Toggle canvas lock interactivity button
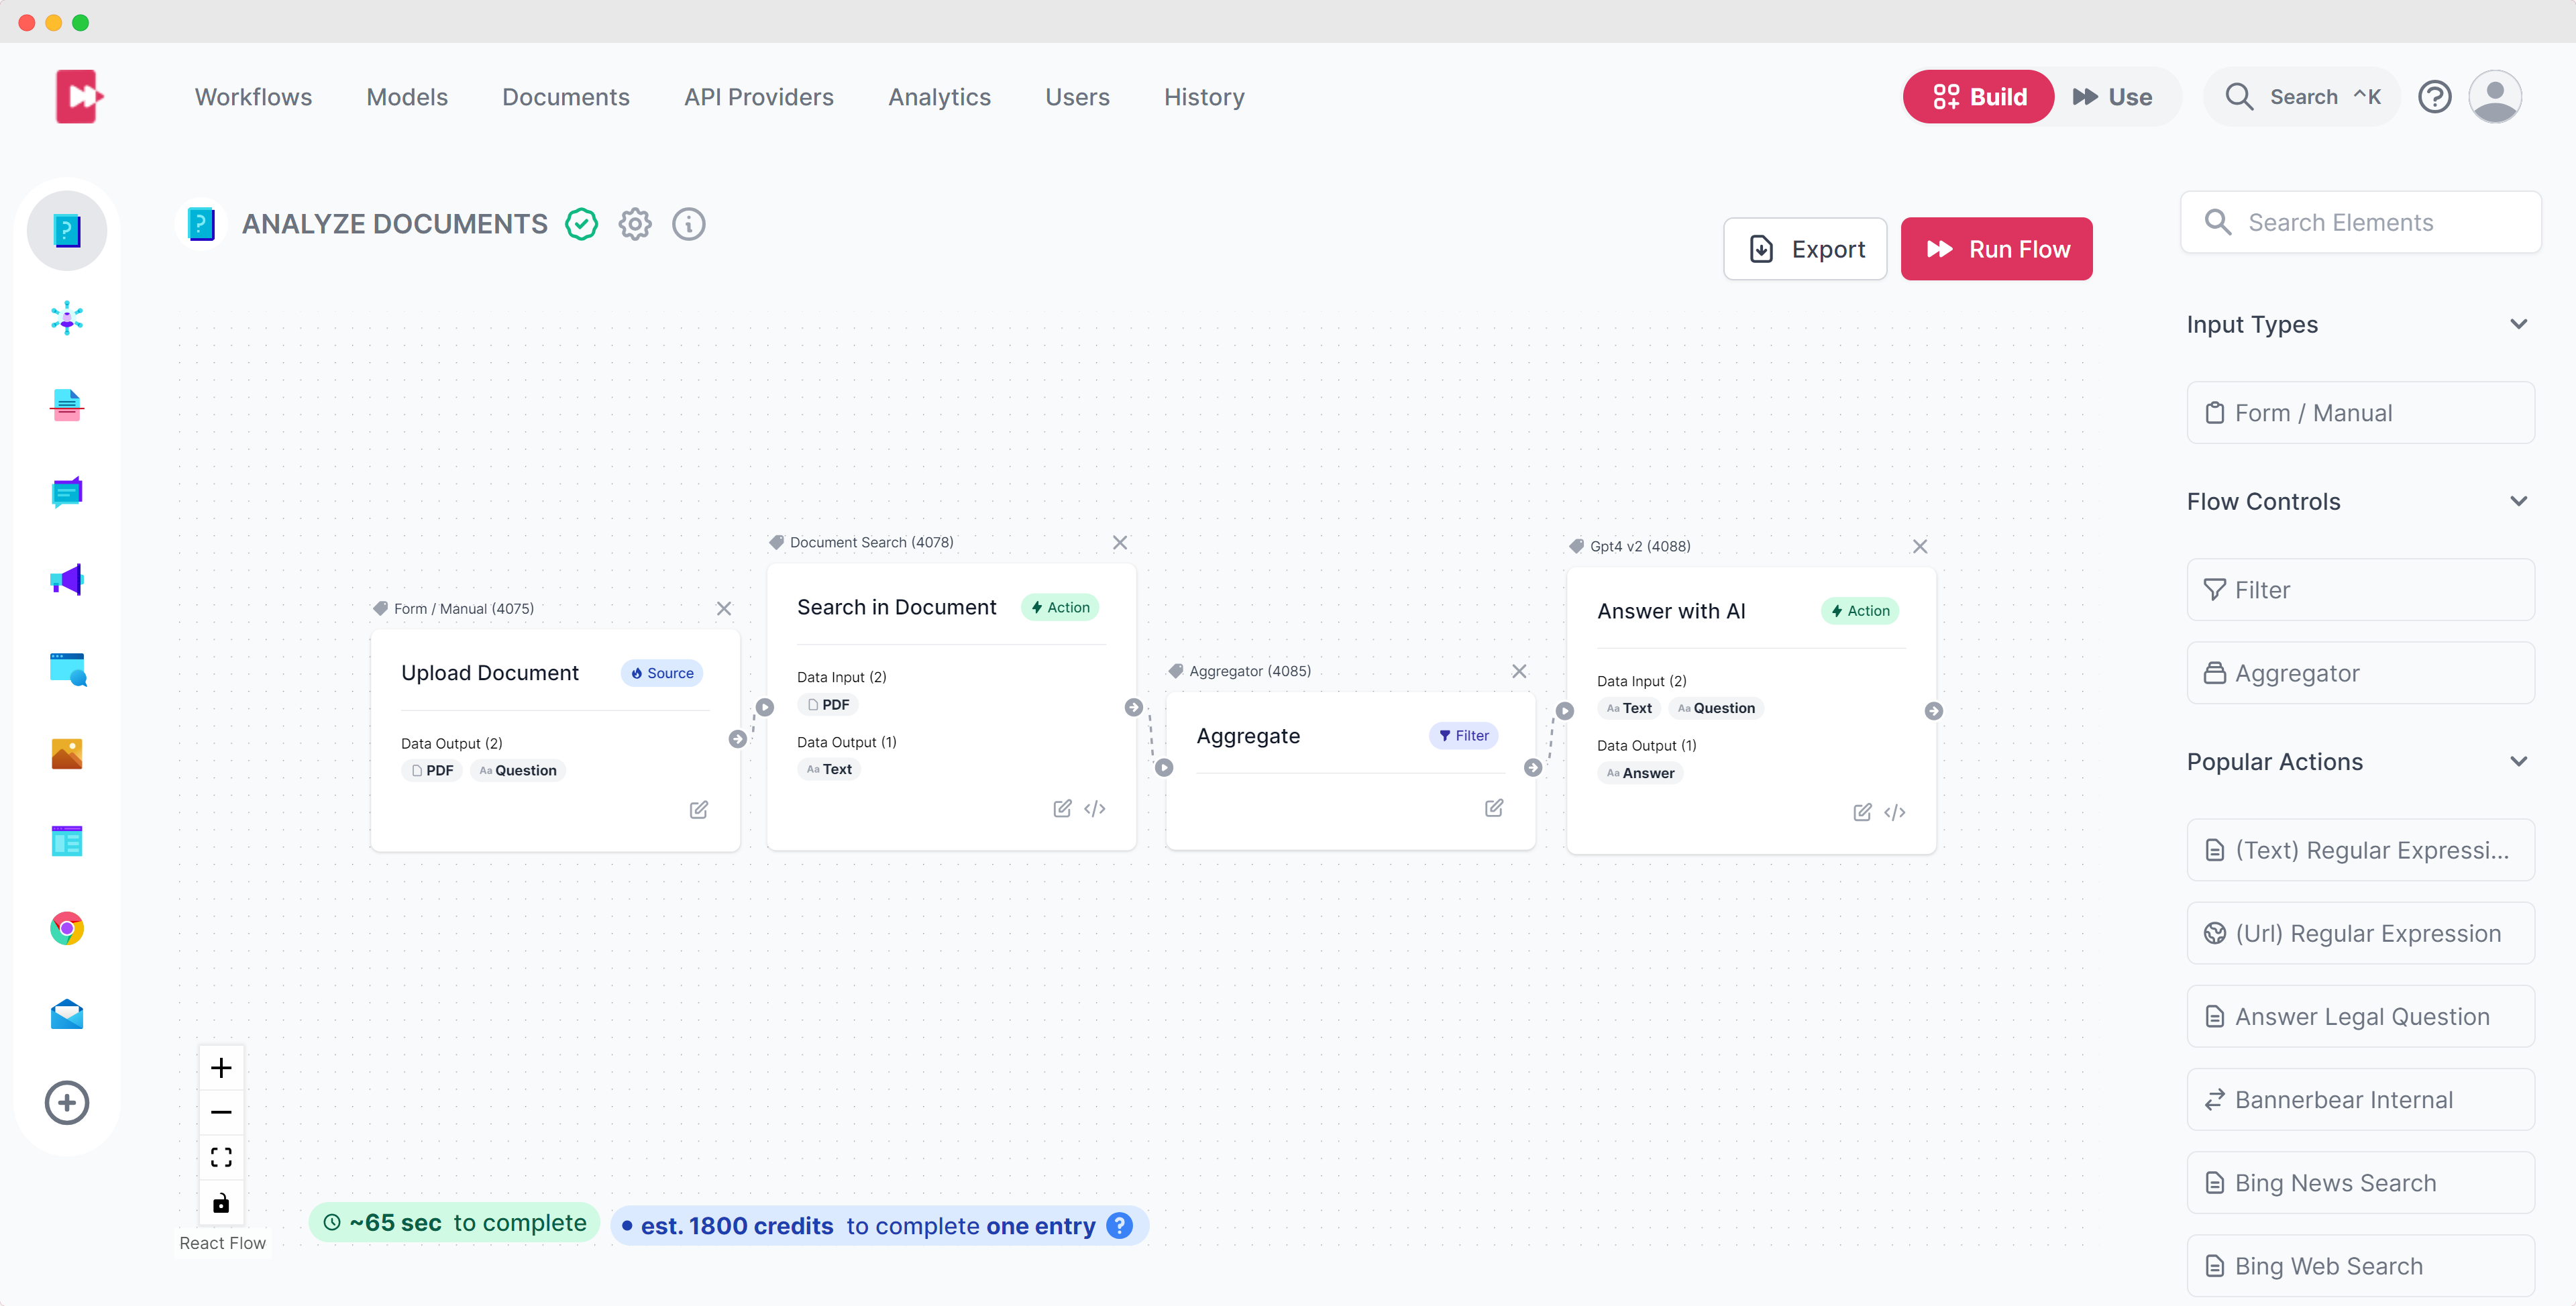This screenshot has height=1306, width=2576. point(221,1202)
